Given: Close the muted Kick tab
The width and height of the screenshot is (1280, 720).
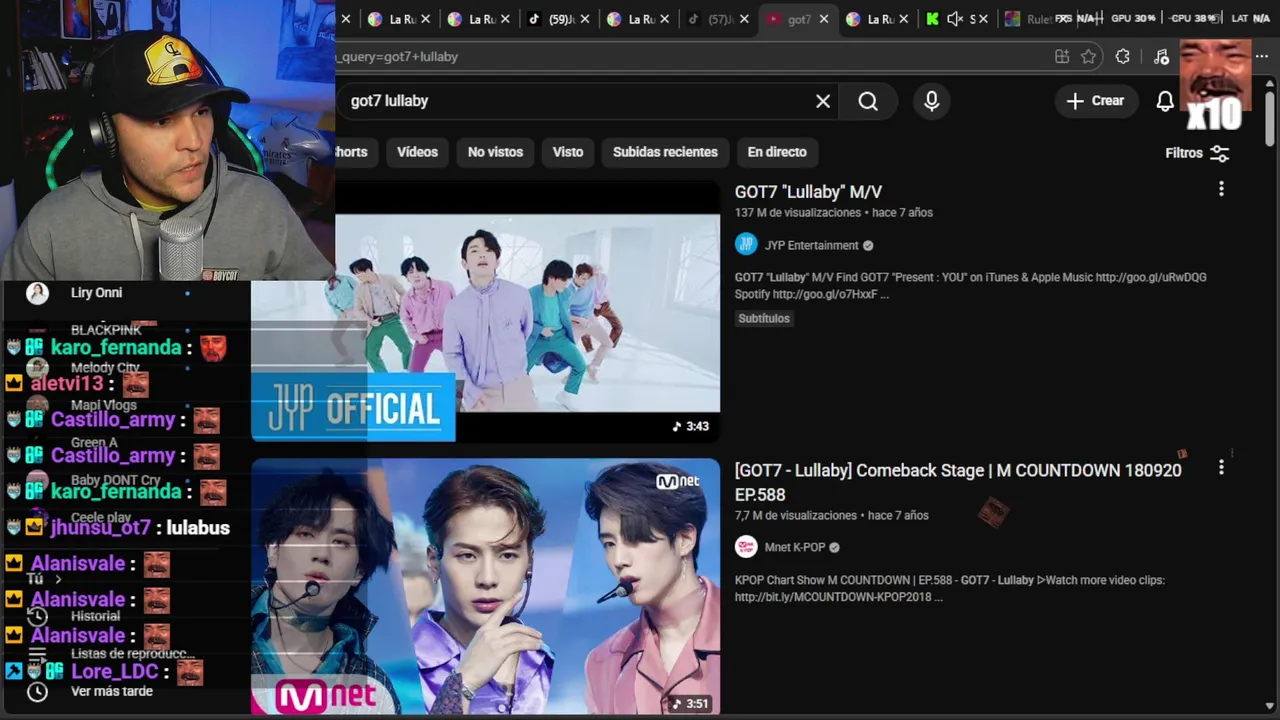Looking at the screenshot, I should [x=983, y=19].
